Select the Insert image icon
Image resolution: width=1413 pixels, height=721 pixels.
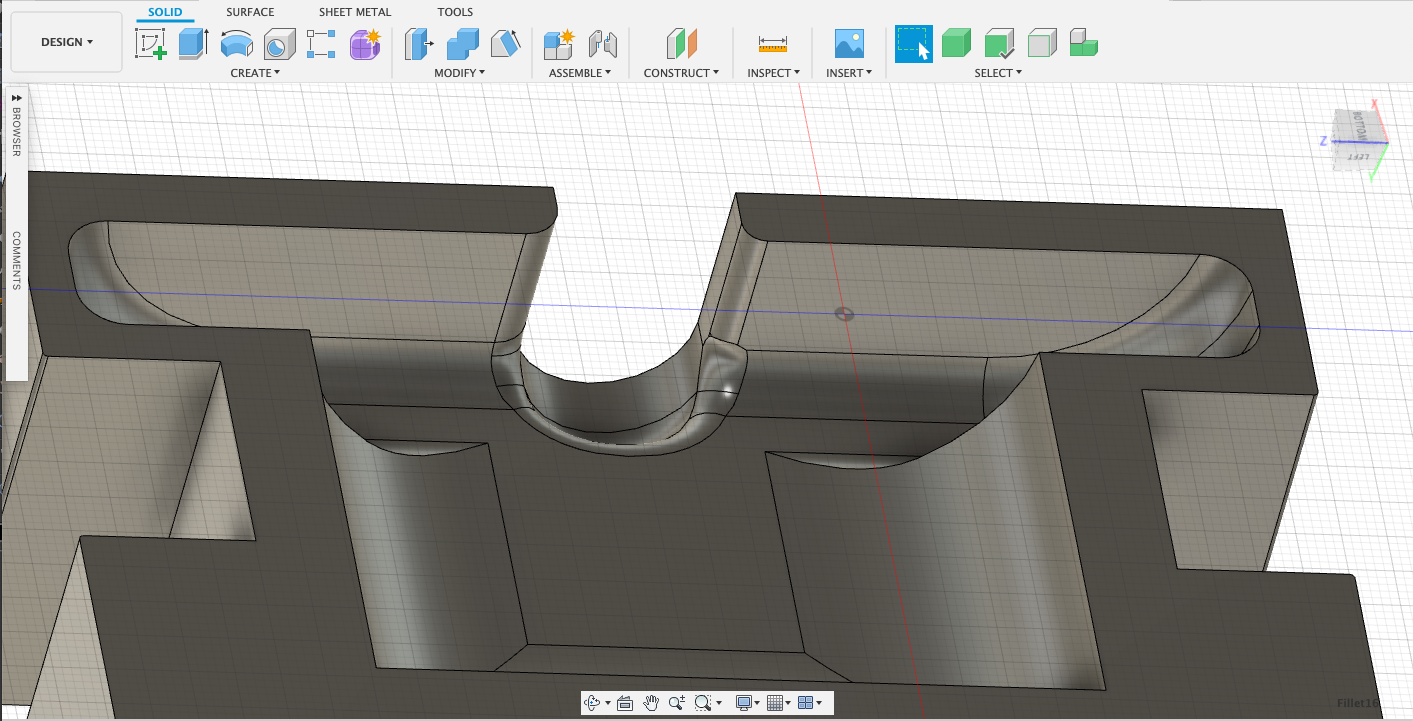[x=849, y=44]
